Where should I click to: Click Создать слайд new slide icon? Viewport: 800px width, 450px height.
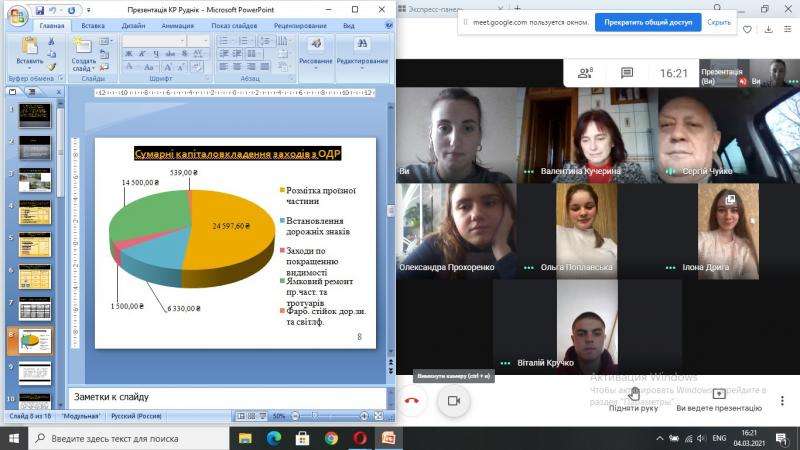(84, 52)
